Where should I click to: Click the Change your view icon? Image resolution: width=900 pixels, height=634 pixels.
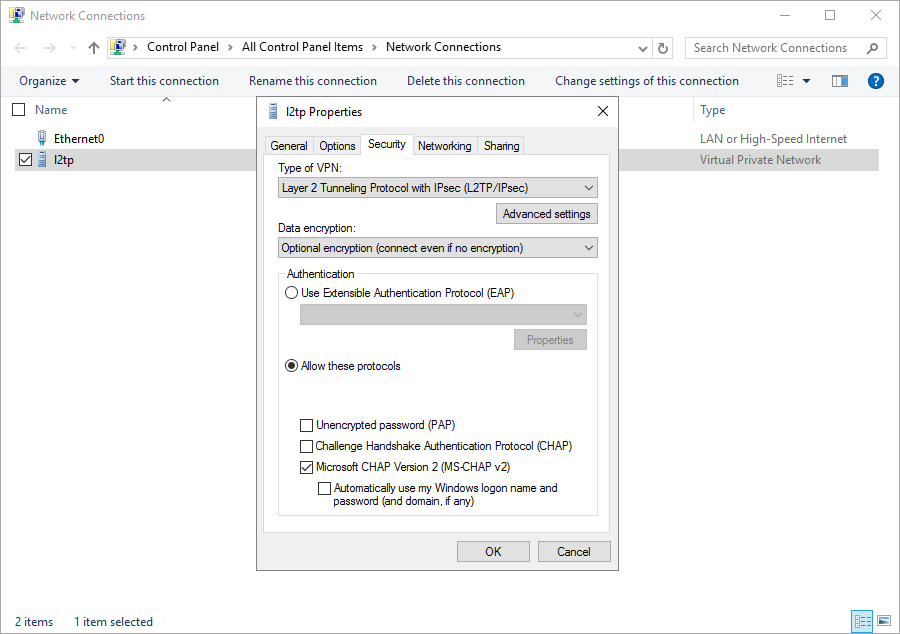785,81
